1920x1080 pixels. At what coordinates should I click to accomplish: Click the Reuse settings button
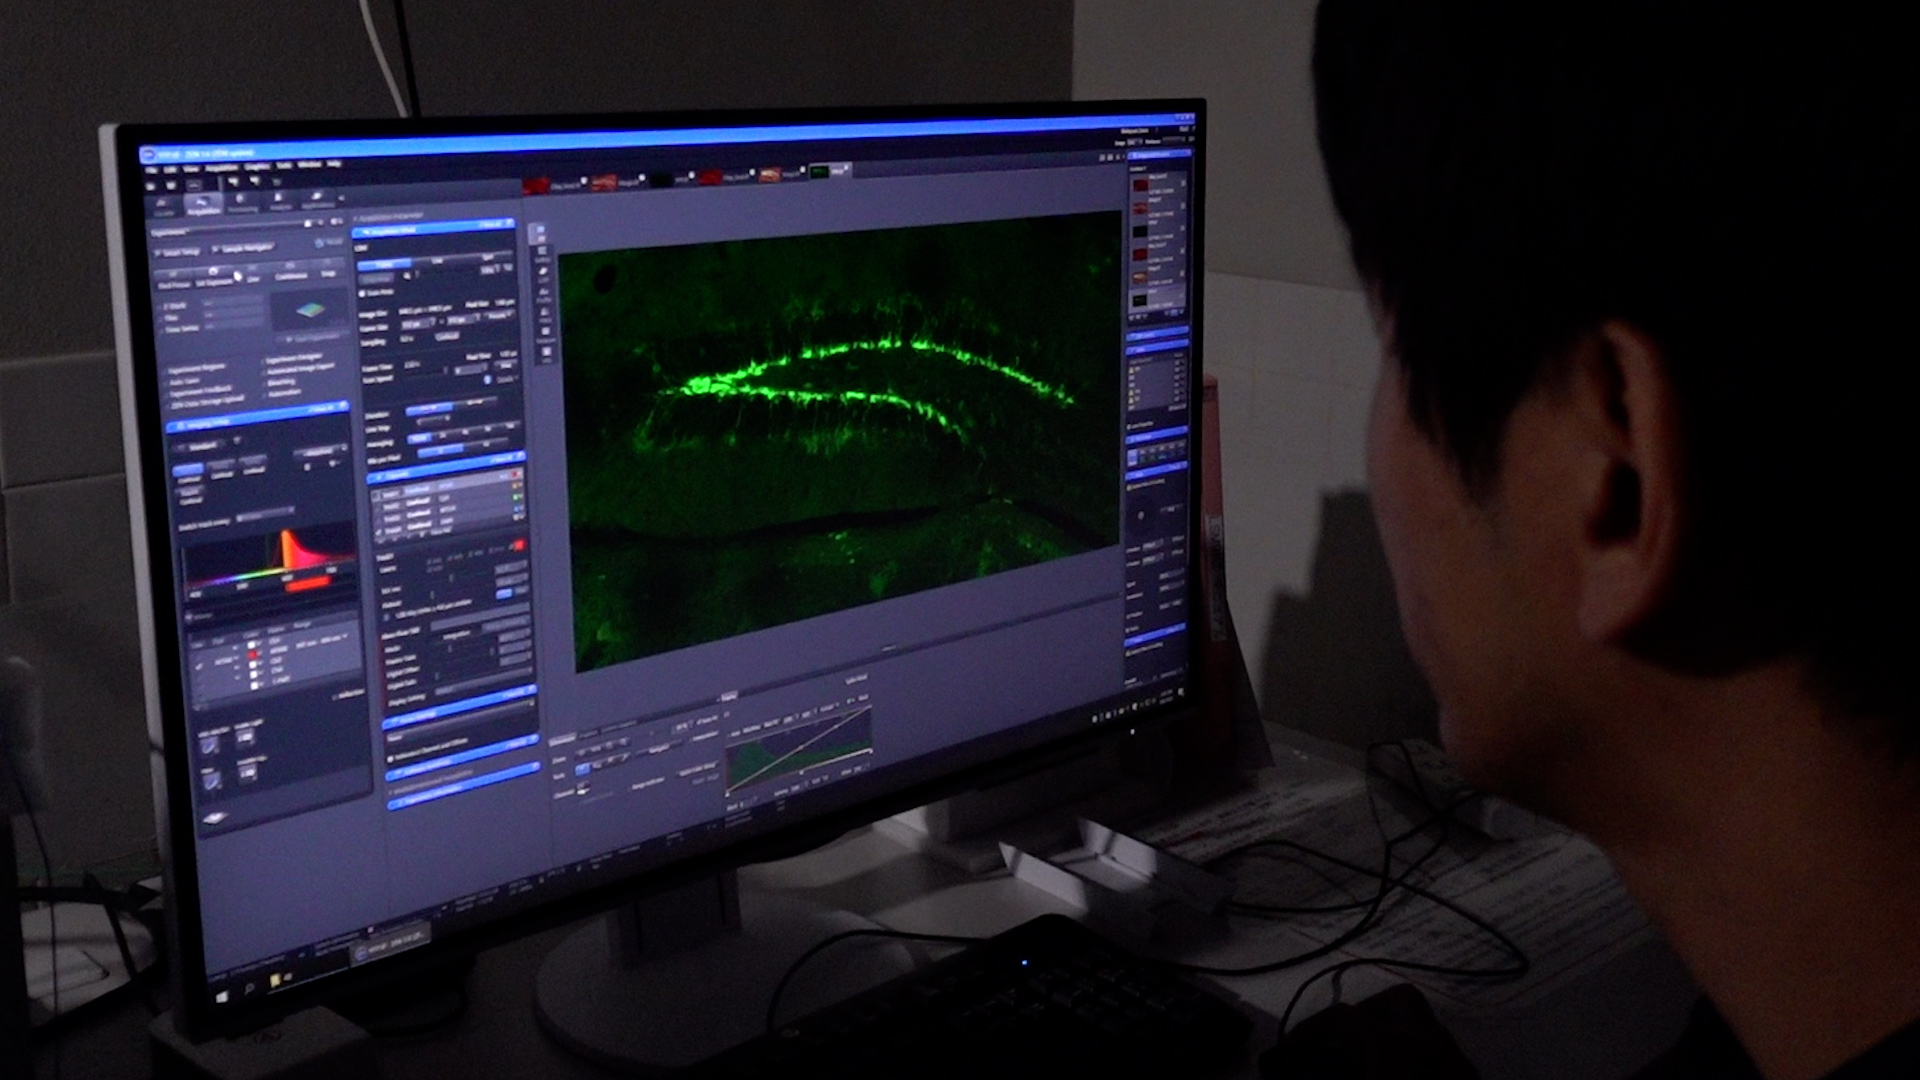(x=329, y=242)
